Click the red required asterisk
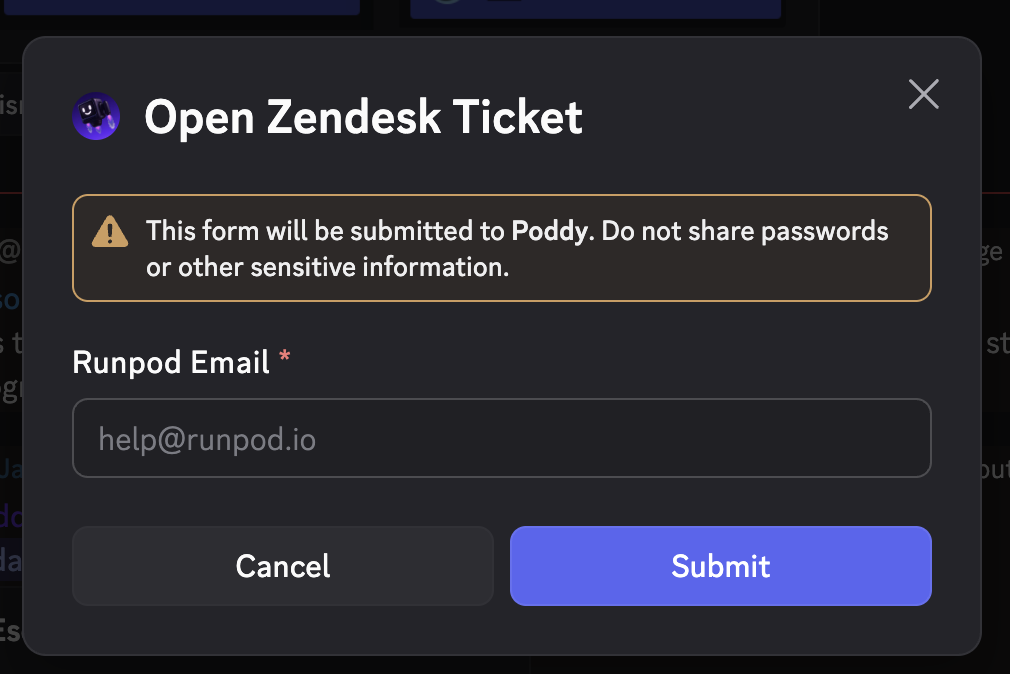This screenshot has width=1010, height=674. pyautogui.click(x=285, y=360)
